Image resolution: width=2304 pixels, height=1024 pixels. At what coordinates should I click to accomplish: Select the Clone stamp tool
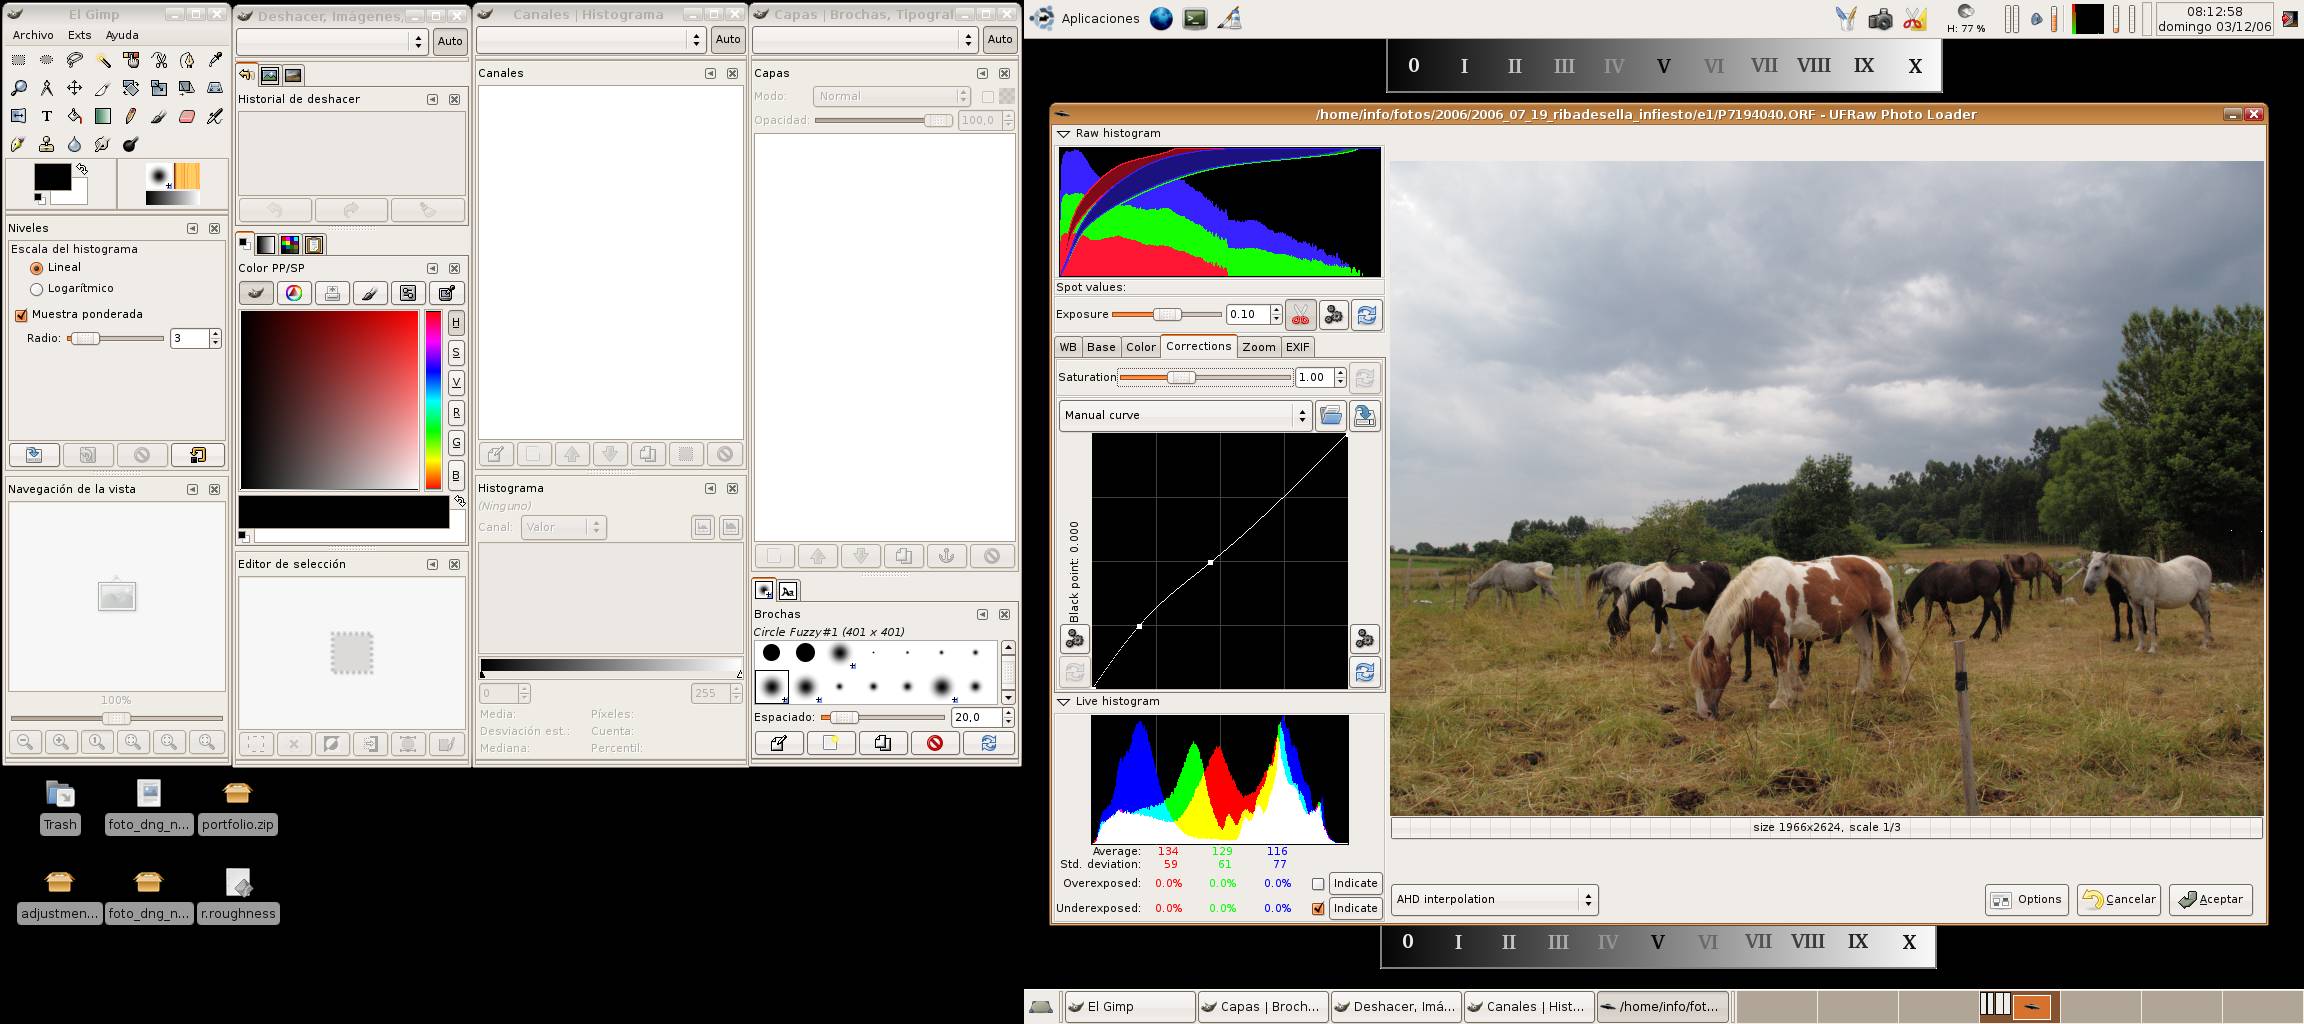tap(46, 144)
